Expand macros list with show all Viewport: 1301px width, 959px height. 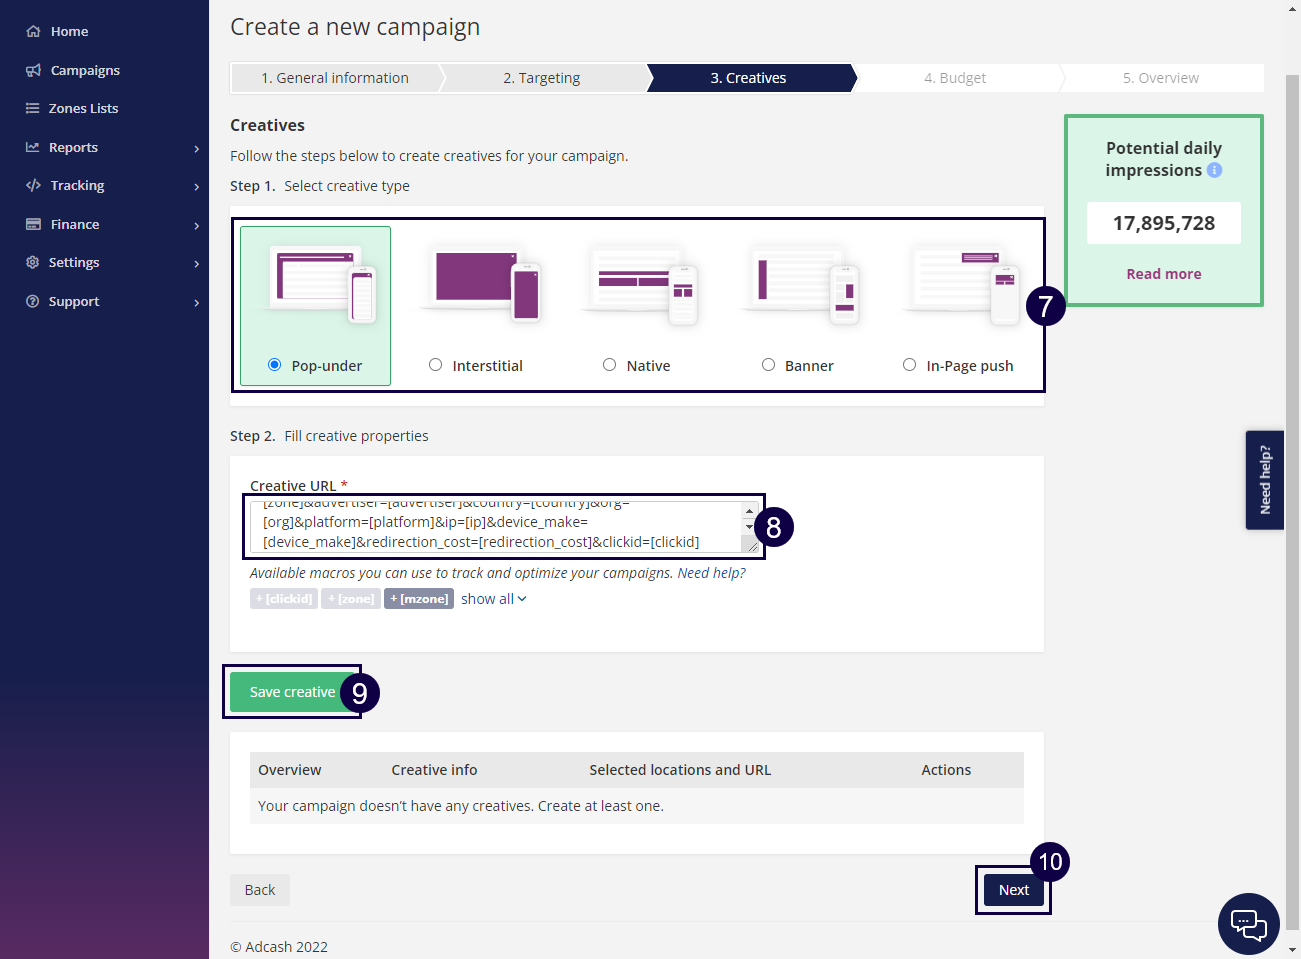[x=493, y=599]
